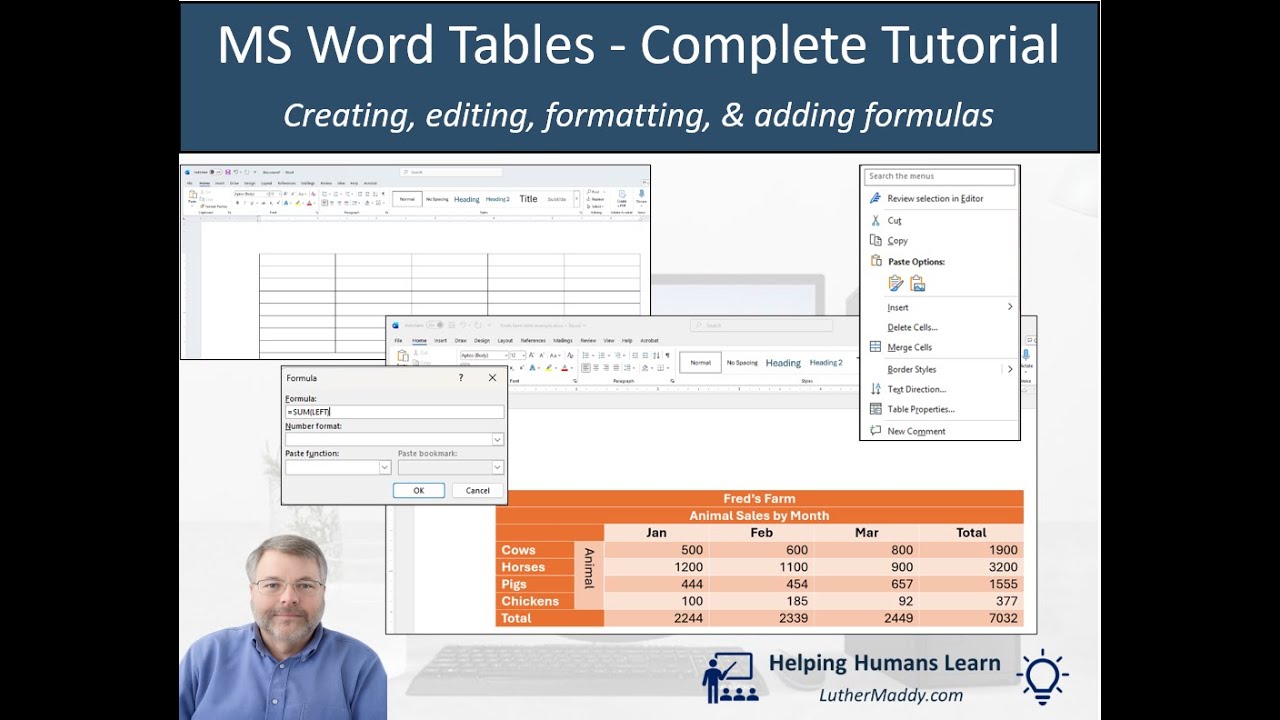This screenshot has width=1280, height=720.
Task: Click the Paste as Picture icon
Action: pos(918,284)
